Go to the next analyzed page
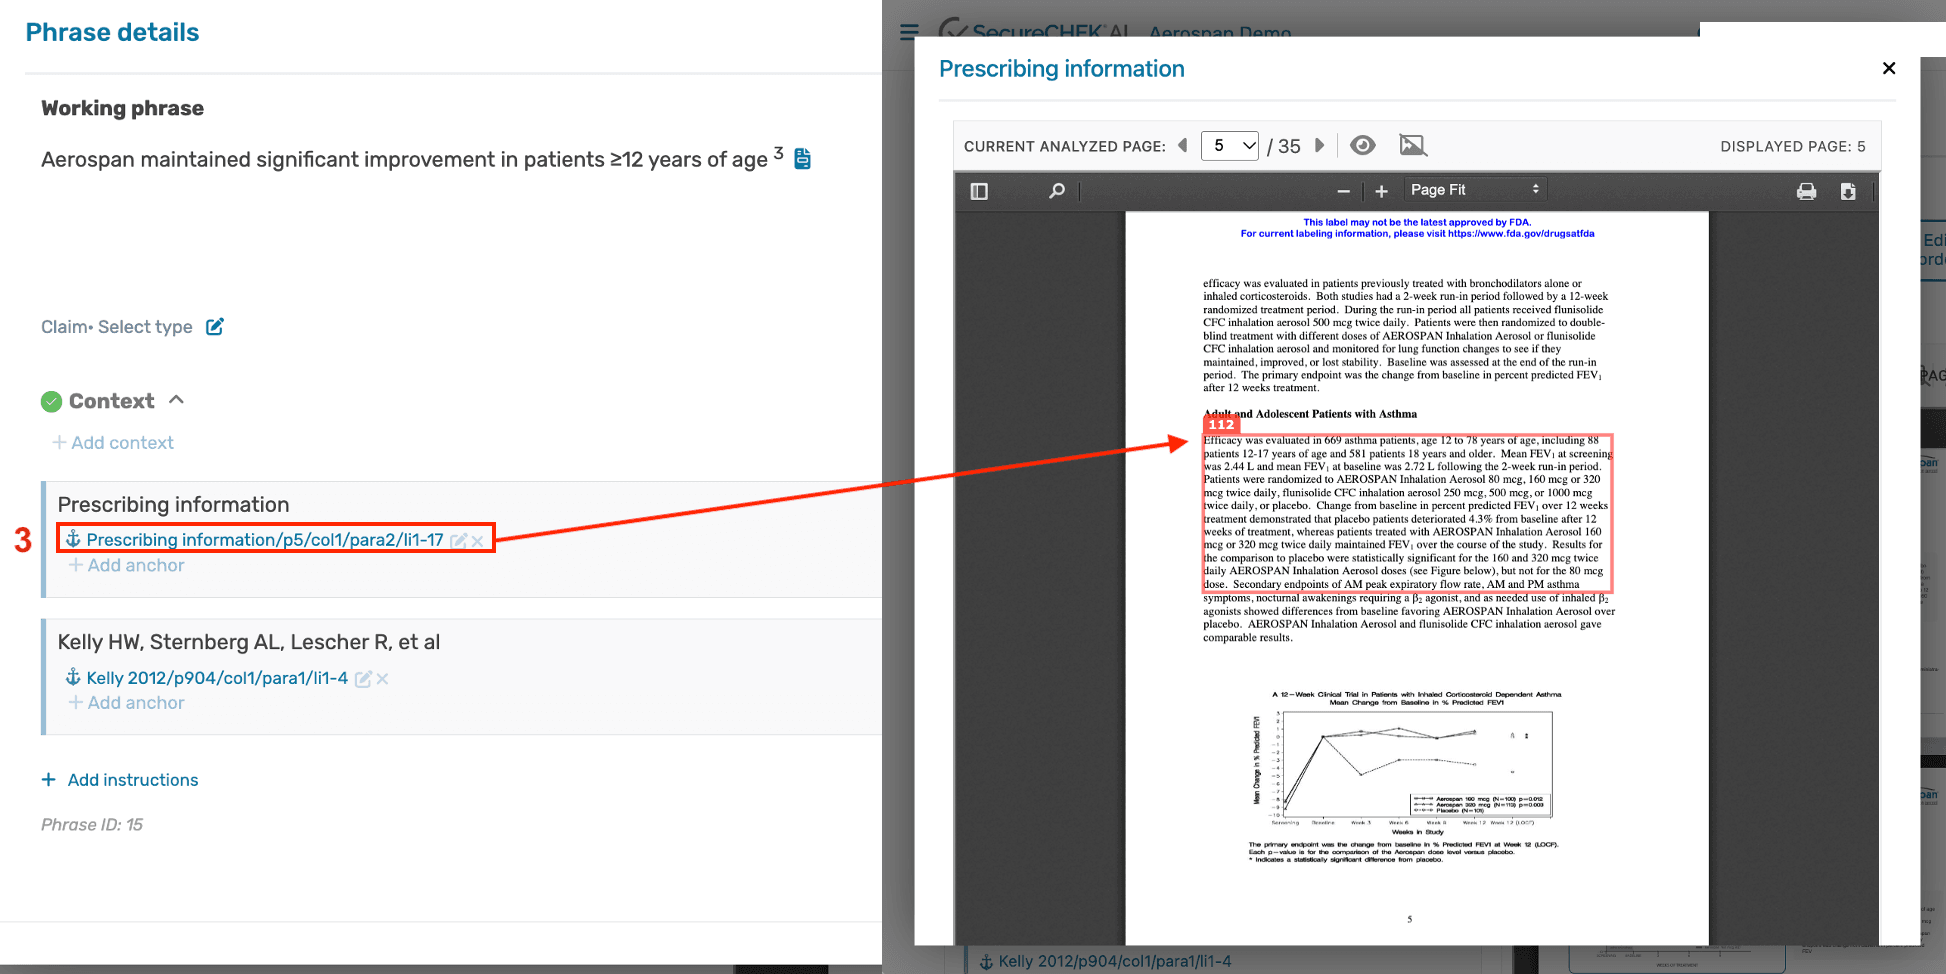The image size is (1946, 974). (x=1320, y=146)
